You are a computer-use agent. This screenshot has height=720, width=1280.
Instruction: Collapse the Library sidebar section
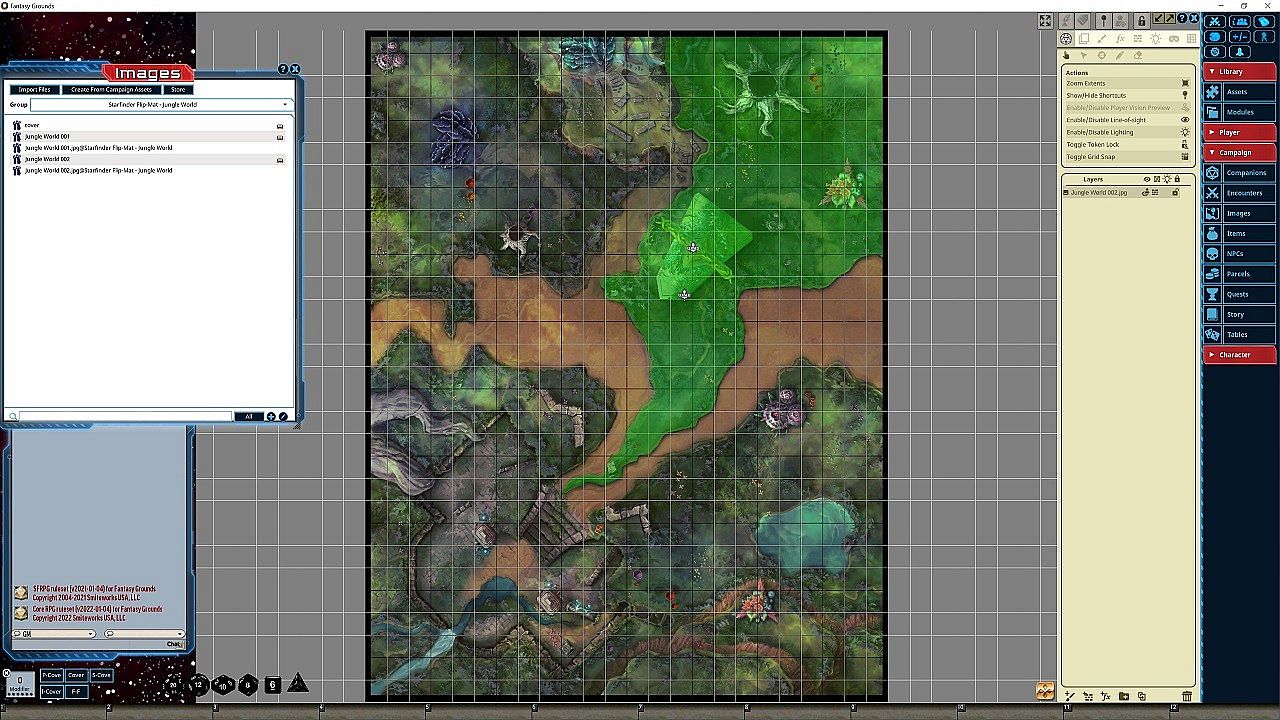(1240, 71)
